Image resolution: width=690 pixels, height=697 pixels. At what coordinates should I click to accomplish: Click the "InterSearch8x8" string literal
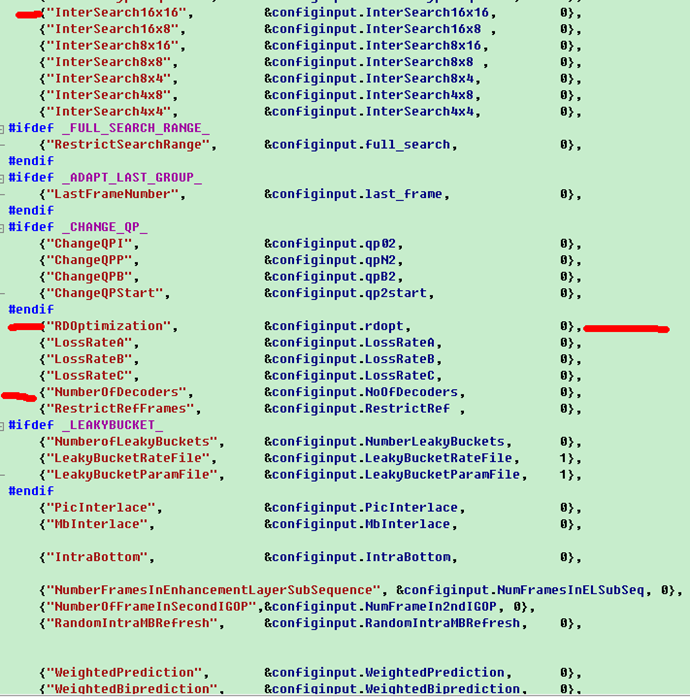(x=108, y=62)
